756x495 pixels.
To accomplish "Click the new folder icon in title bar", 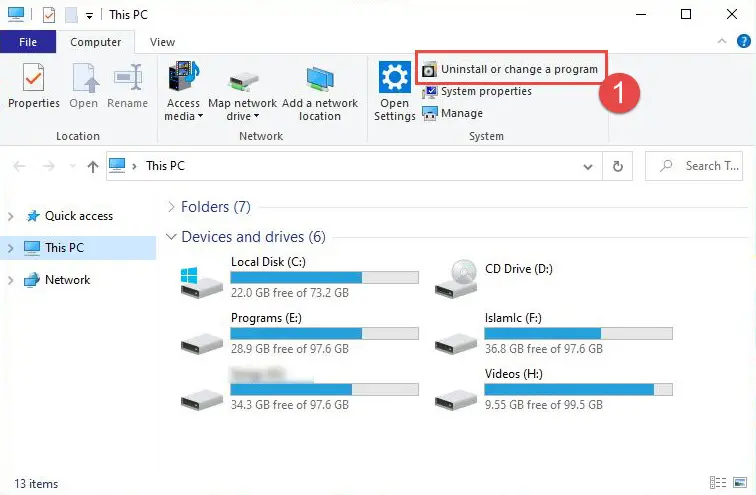I will [x=71, y=15].
